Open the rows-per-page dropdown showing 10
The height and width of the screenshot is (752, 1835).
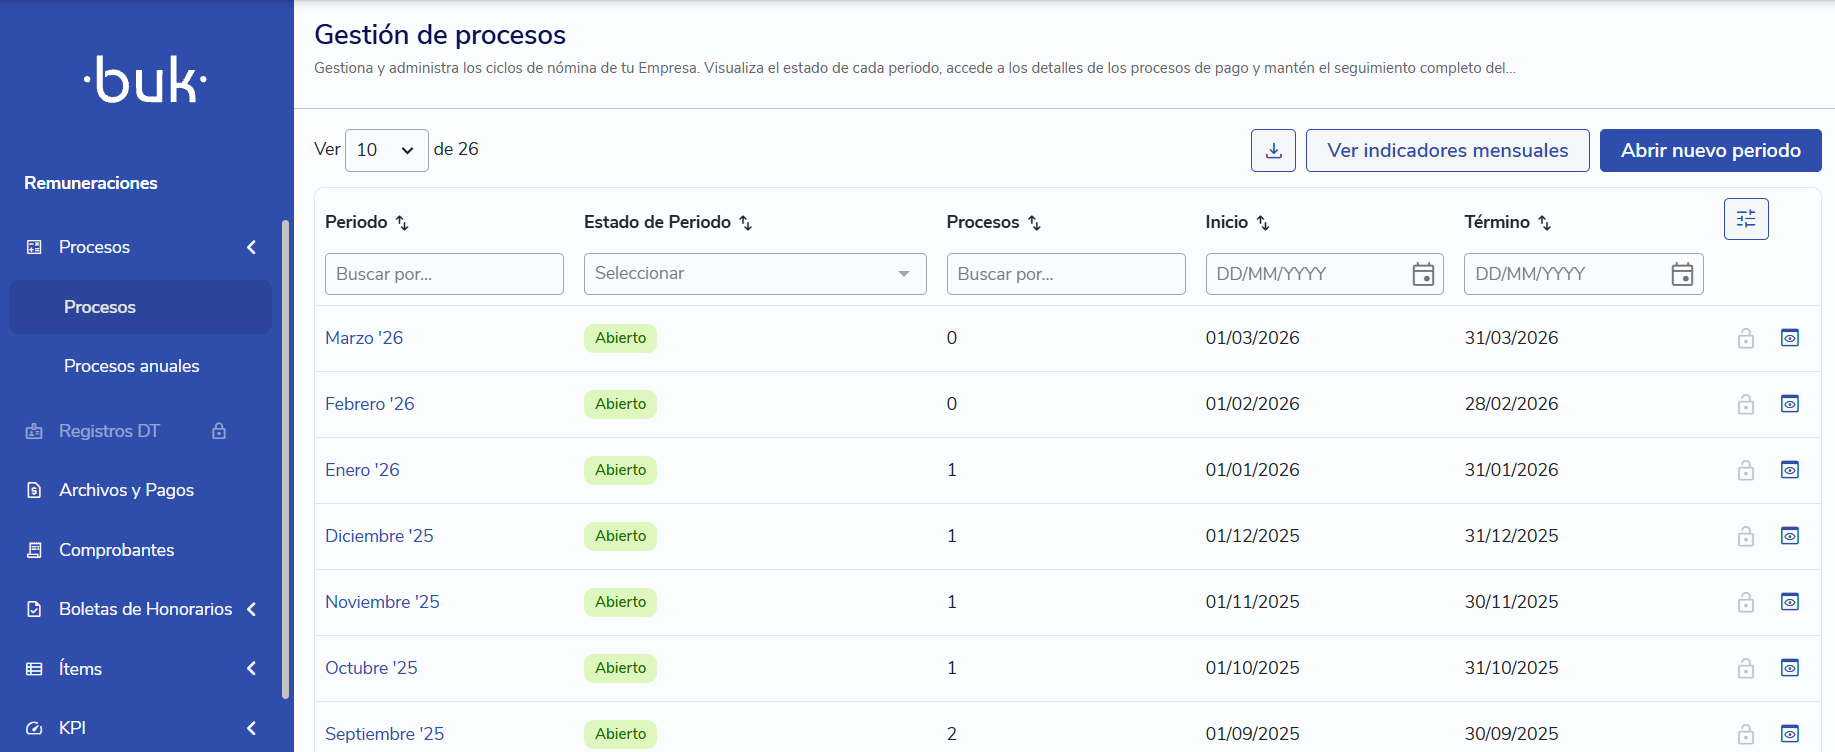click(x=387, y=150)
